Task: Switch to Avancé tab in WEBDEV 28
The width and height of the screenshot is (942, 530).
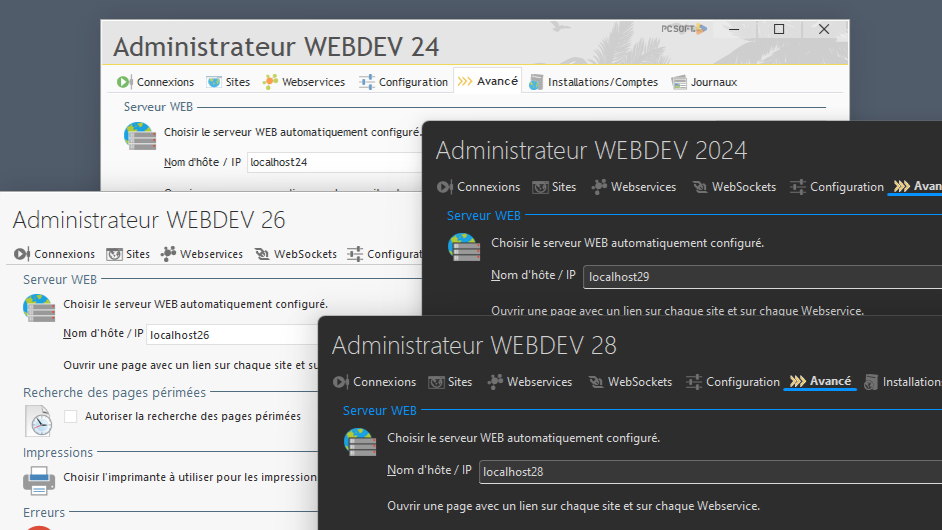Action: click(820, 381)
